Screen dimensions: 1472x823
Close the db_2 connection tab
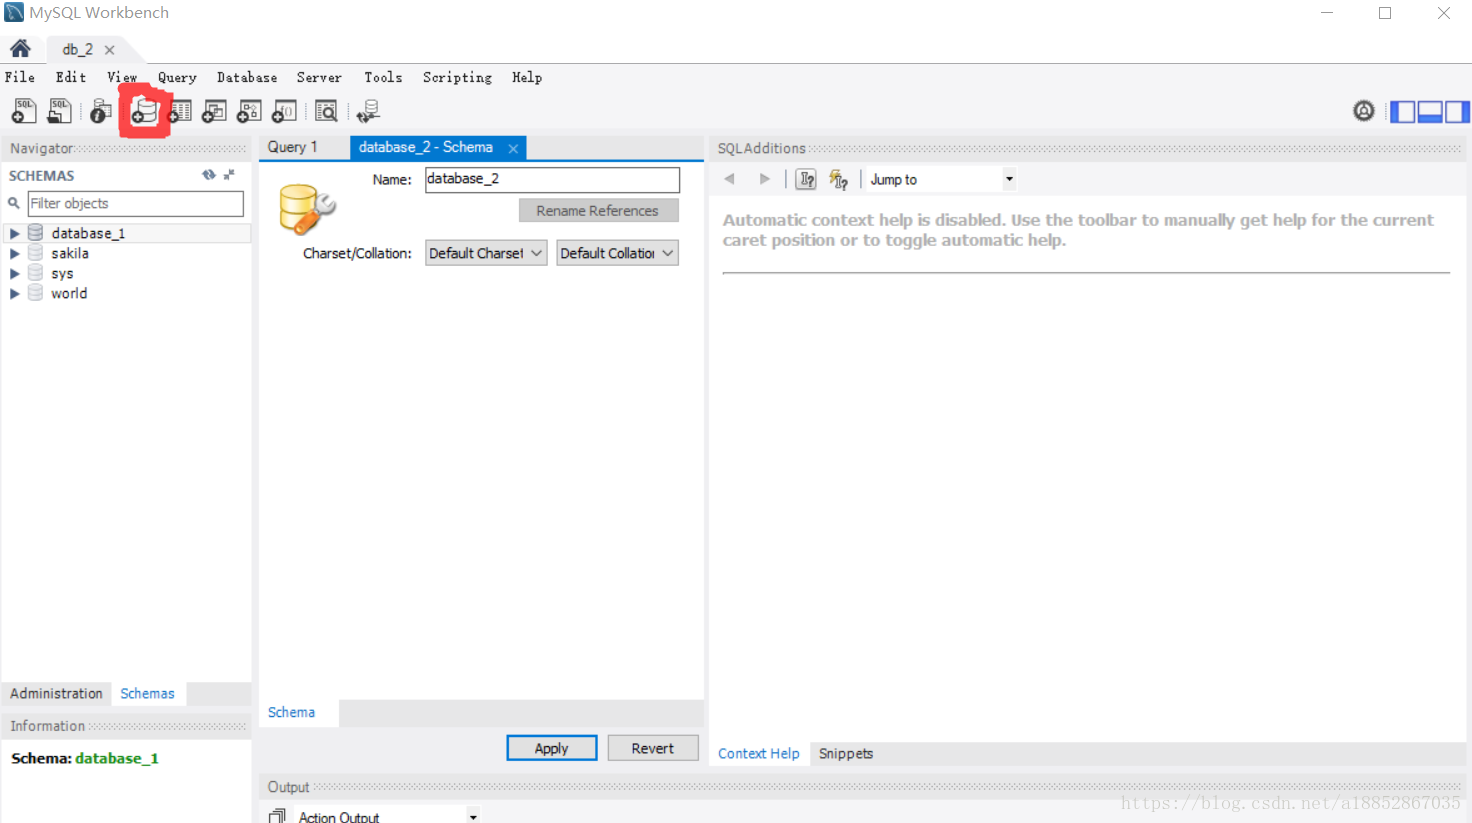pyautogui.click(x=109, y=50)
